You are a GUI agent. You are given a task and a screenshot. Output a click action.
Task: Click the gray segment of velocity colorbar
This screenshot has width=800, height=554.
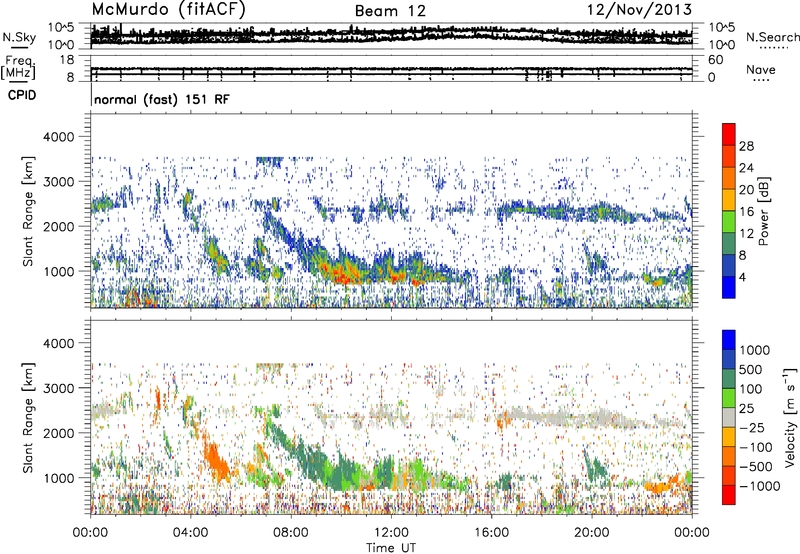[x=729, y=417]
